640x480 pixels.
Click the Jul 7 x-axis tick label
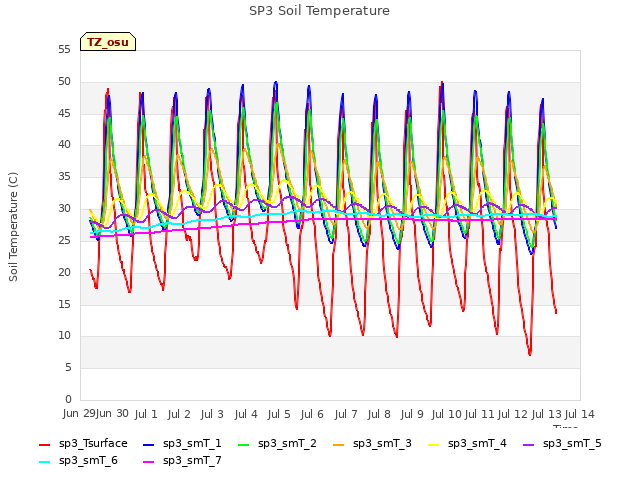[x=346, y=414]
